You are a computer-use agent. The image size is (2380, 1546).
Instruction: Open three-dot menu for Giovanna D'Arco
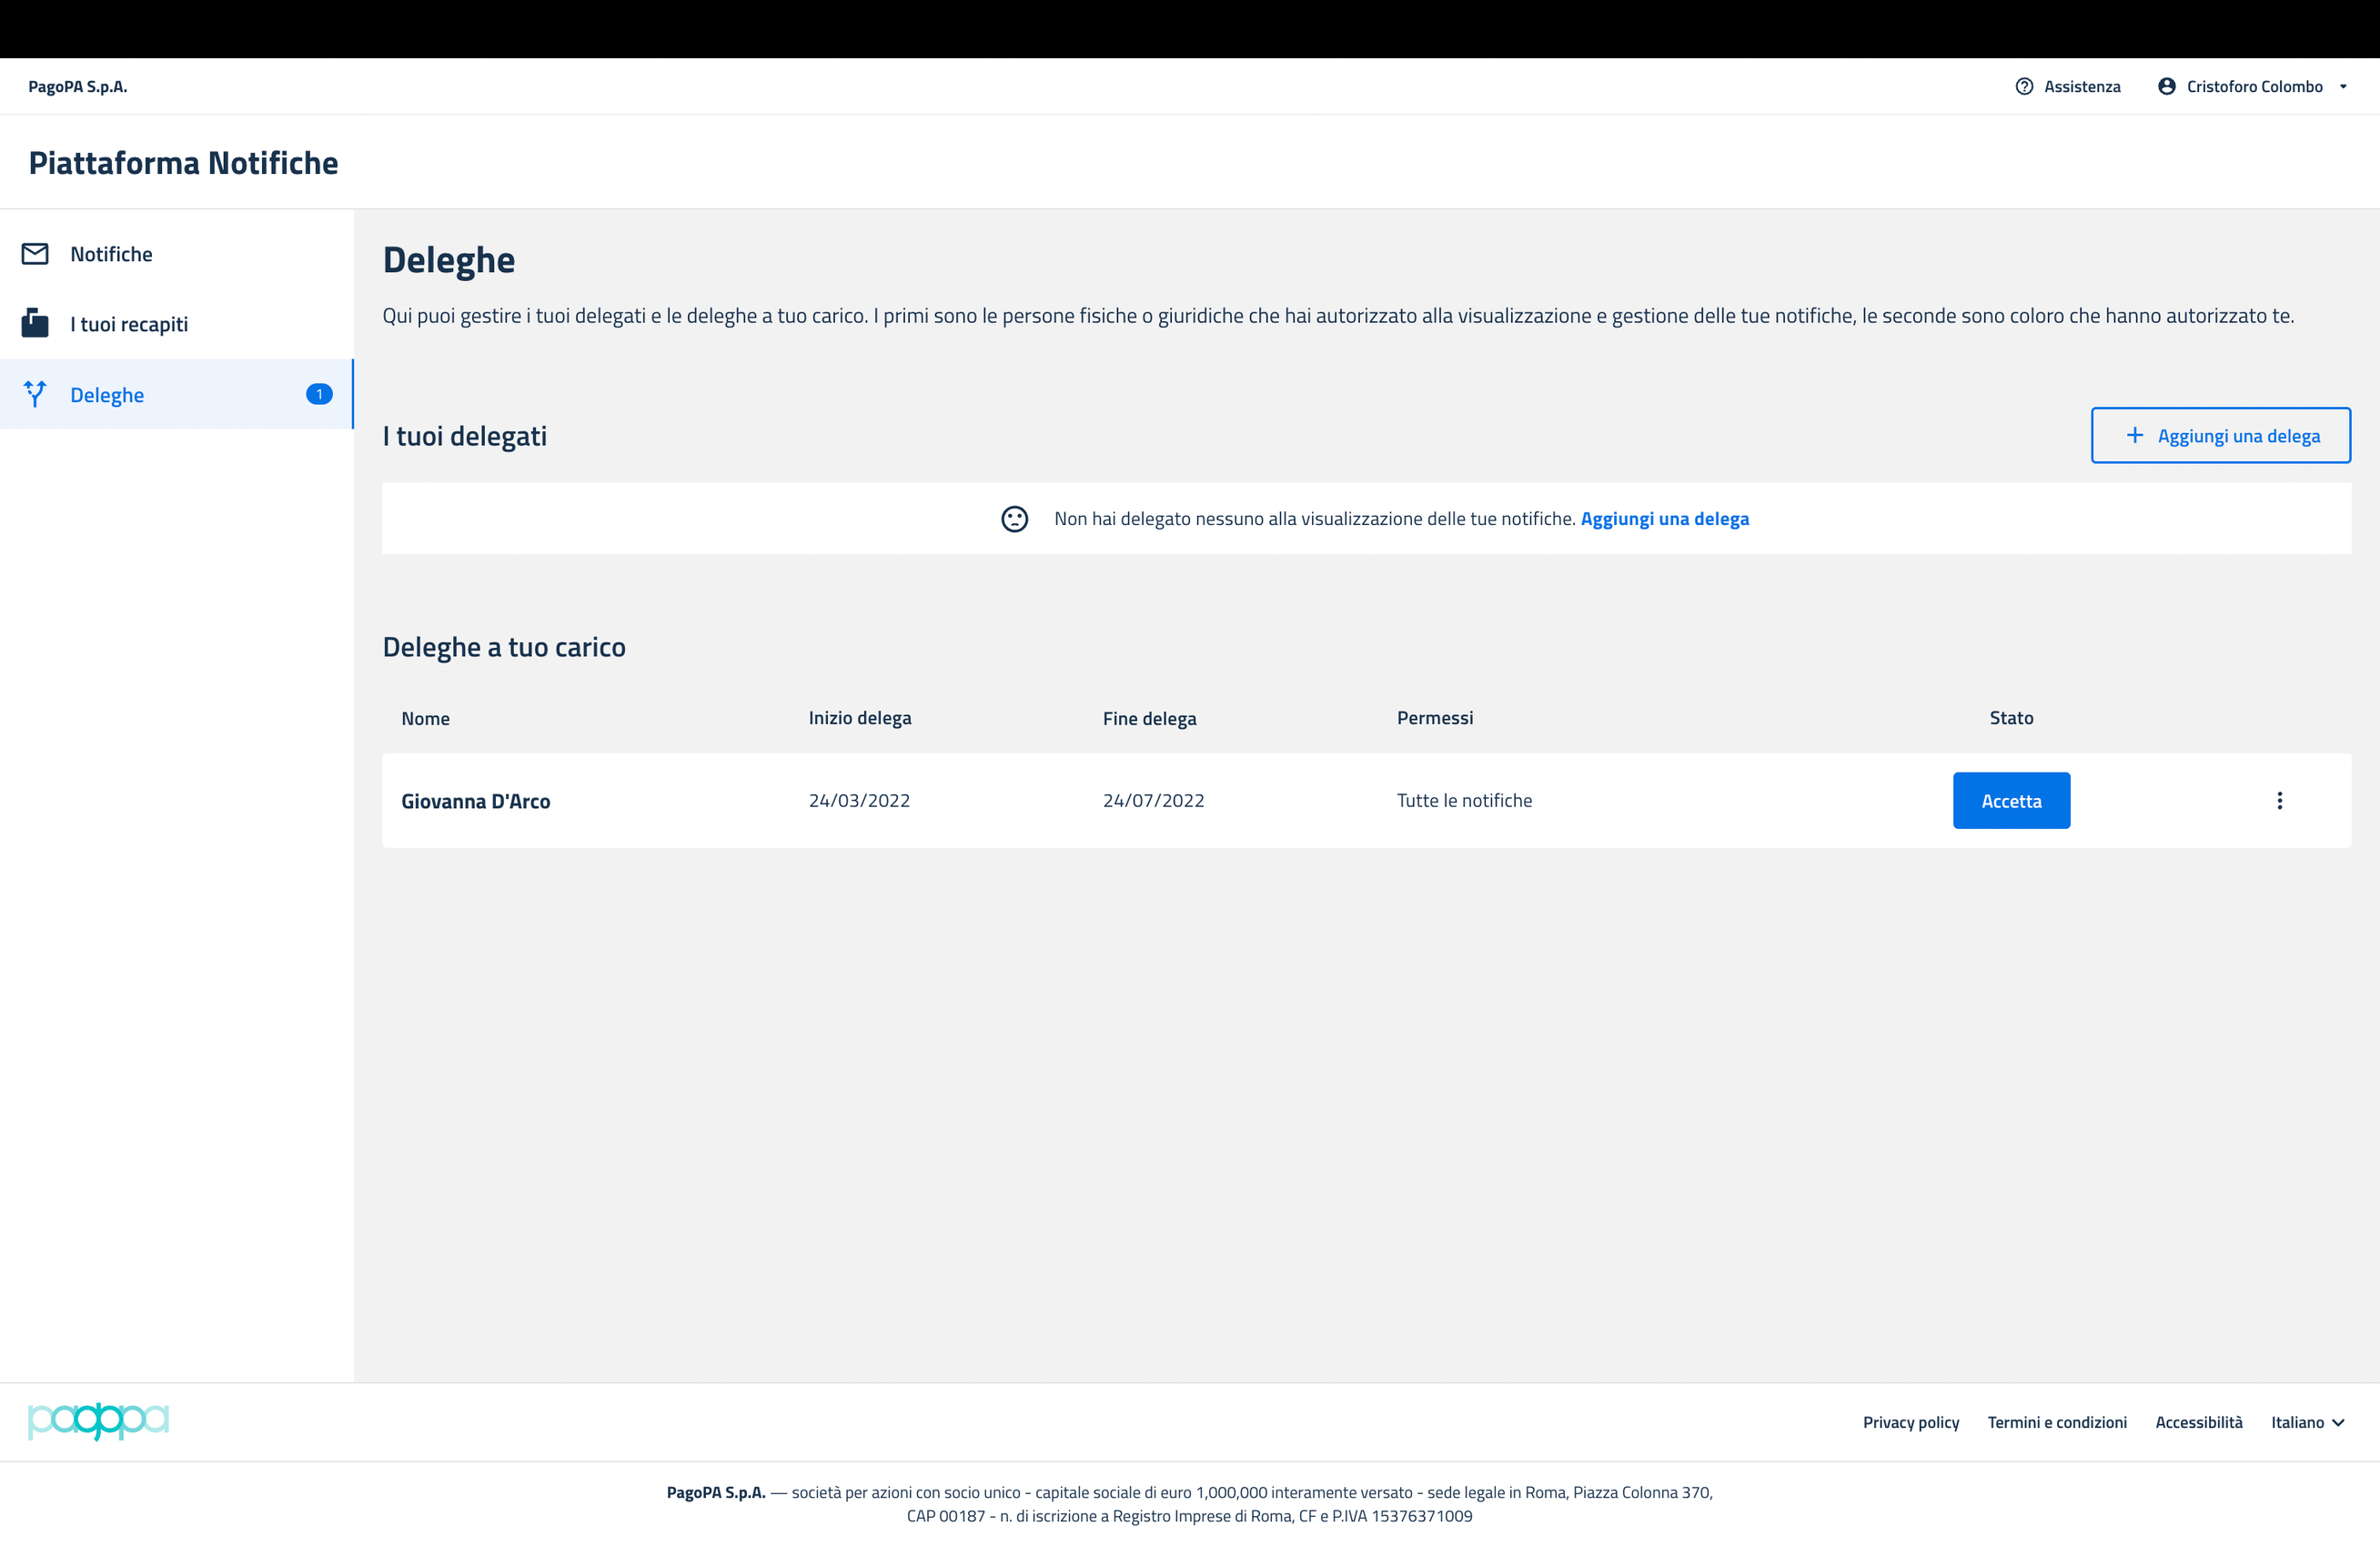click(x=2279, y=801)
